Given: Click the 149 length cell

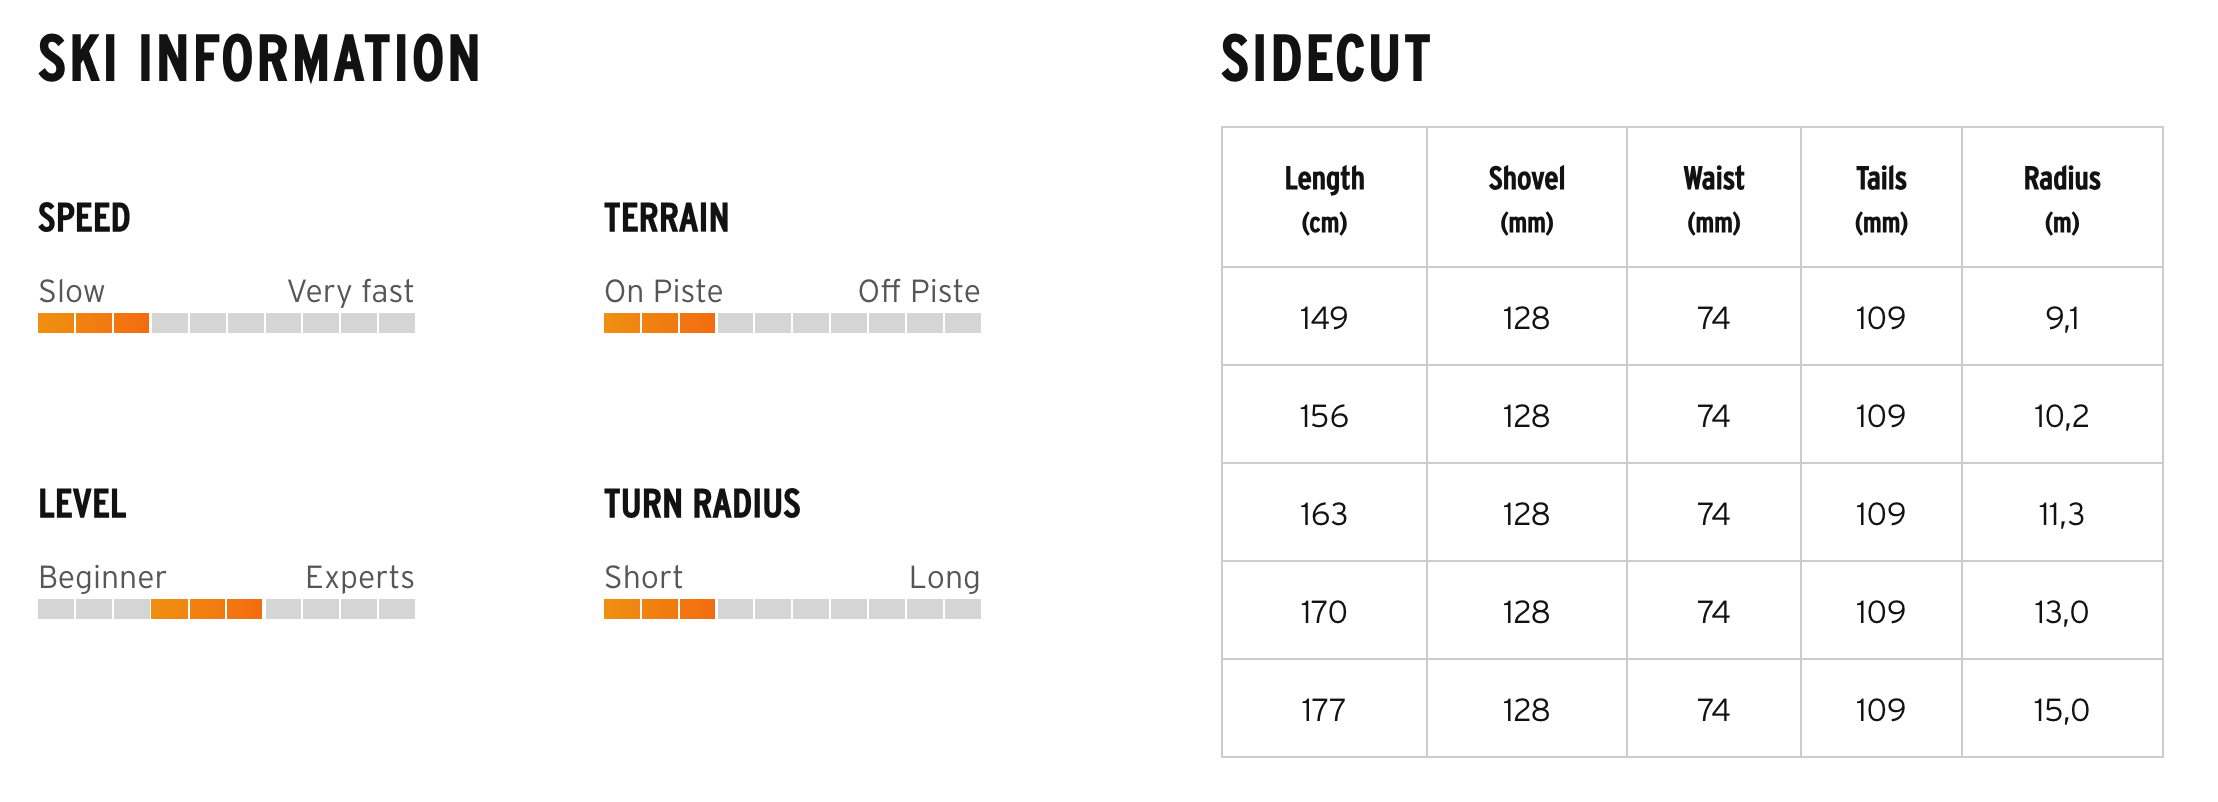Looking at the screenshot, I should [x=1324, y=318].
